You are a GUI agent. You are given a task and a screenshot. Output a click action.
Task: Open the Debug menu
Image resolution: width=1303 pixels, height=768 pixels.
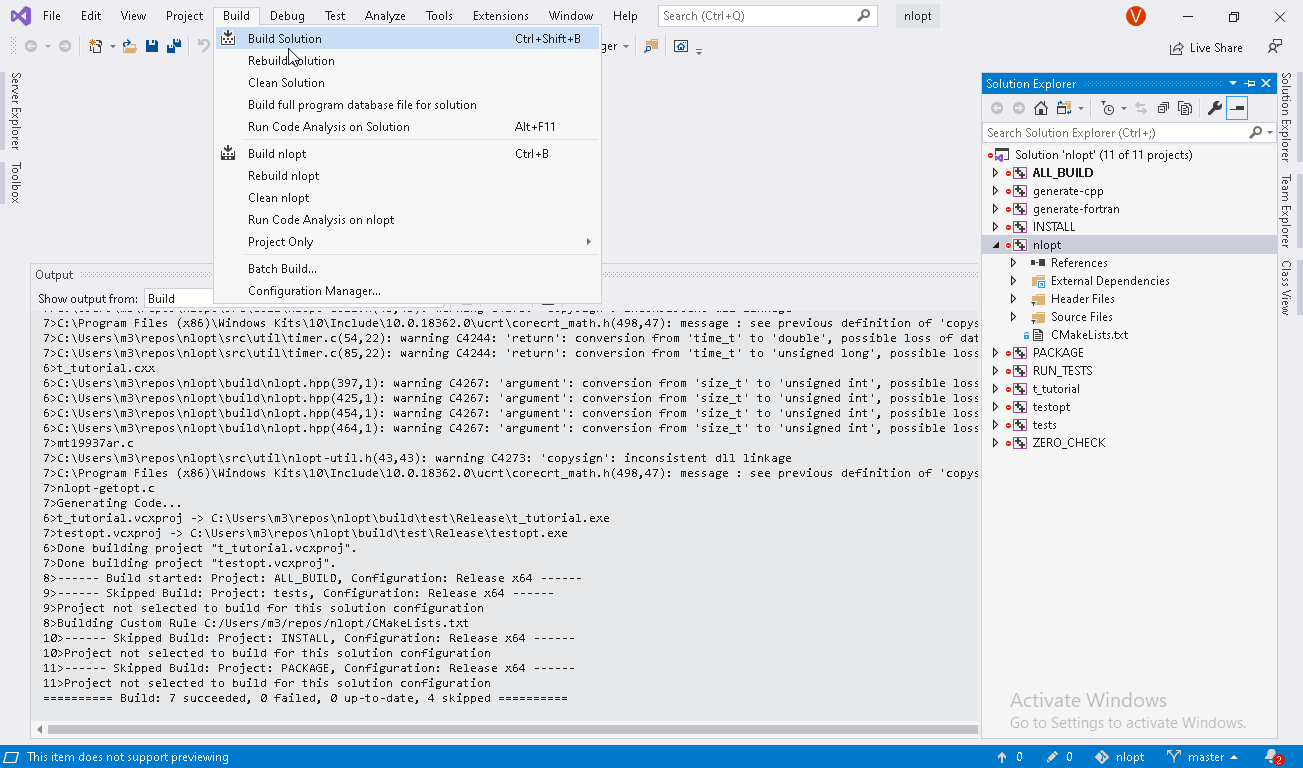coord(287,16)
